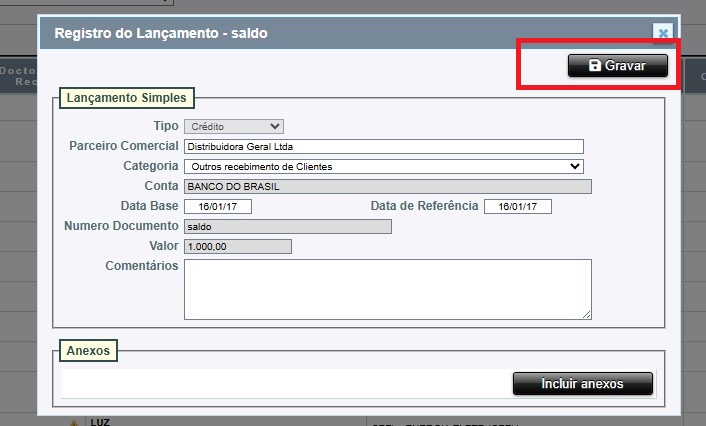Viewport: 706px width, 426px height.
Task: Select the Conta field with BANCO DO BRASIL
Action: point(388,186)
